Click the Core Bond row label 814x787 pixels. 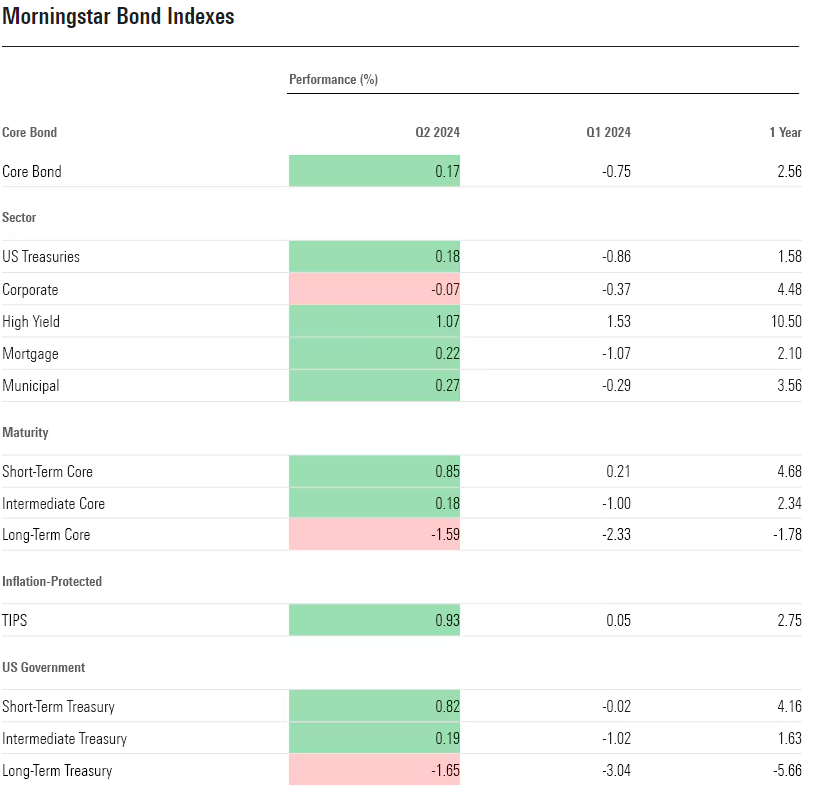coord(32,172)
